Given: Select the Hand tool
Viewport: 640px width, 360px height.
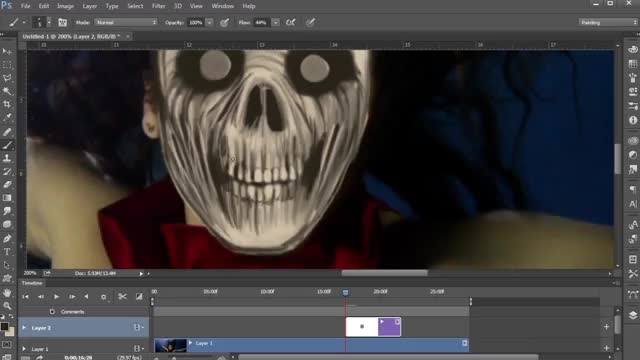Looking at the screenshot, I should (7, 293).
